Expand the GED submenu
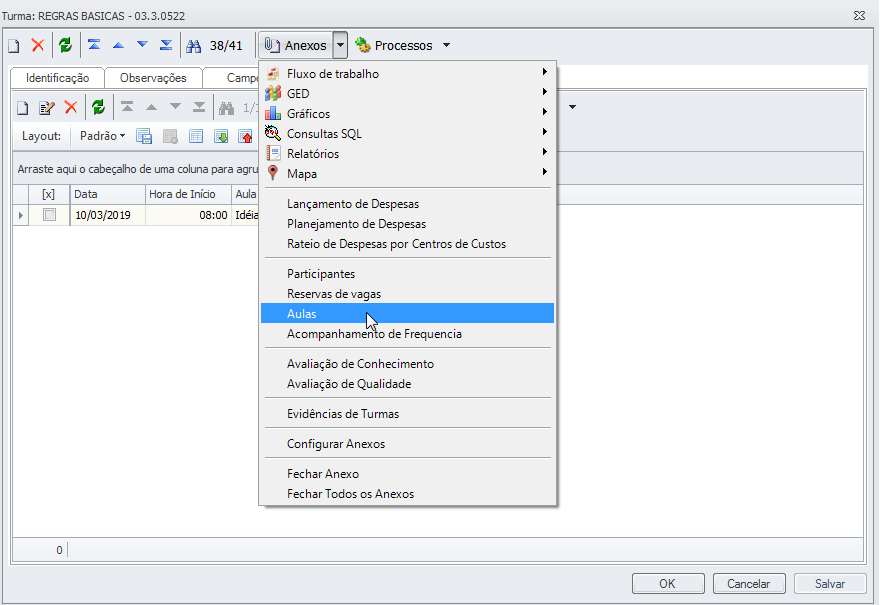This screenshot has width=880, height=605. [407, 94]
